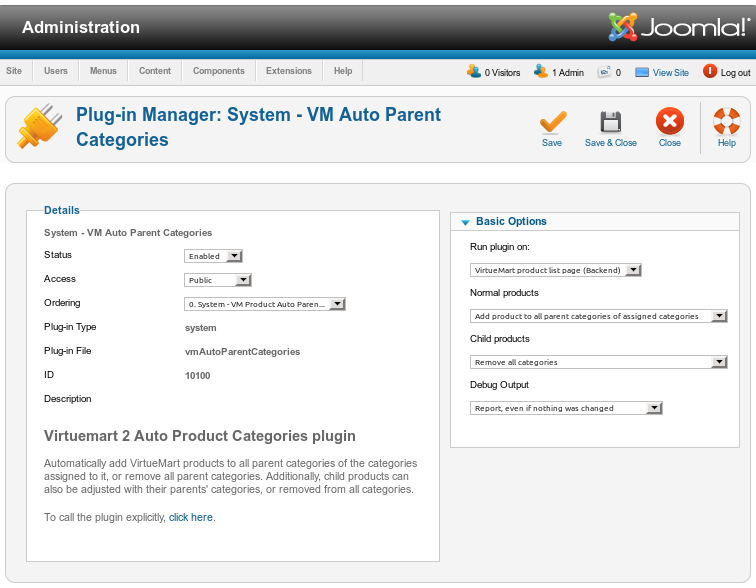Open the Normal products dropdown

click(x=598, y=316)
